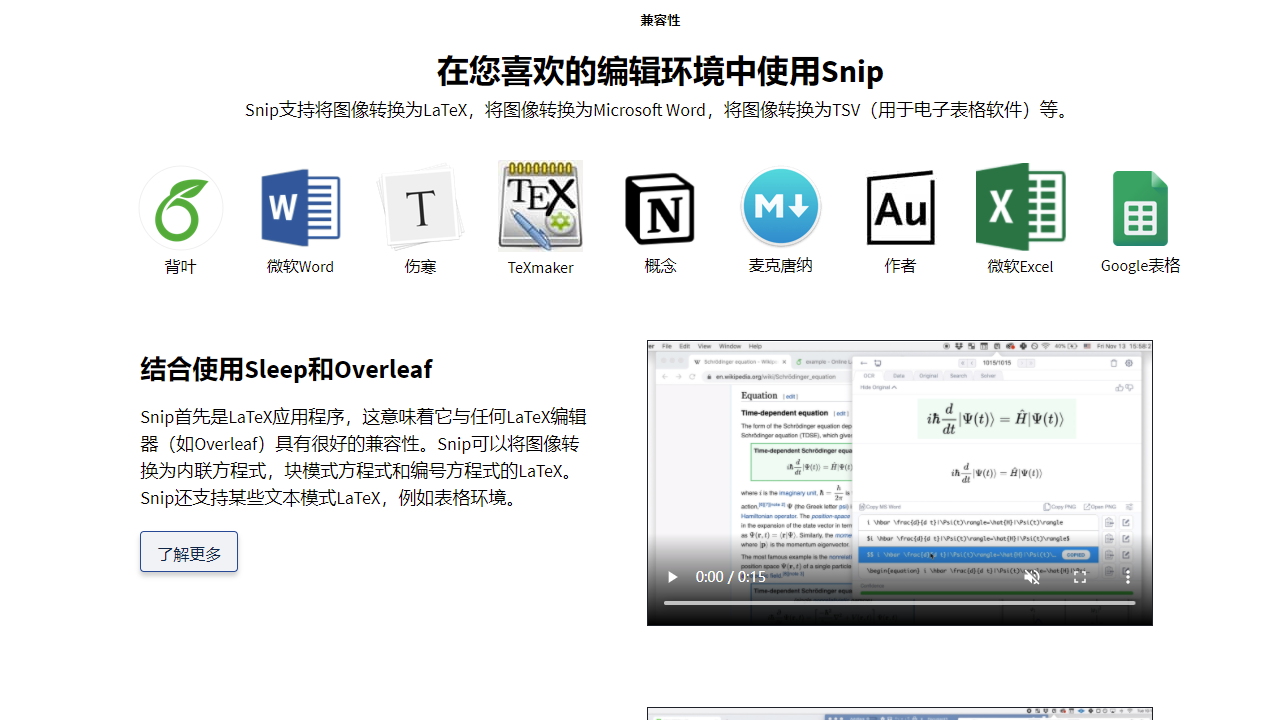Image resolution: width=1280 pixels, height=720 pixels.
Task: Select the Mathpix Snip leaf icon labeled 背叶
Action: 181,207
